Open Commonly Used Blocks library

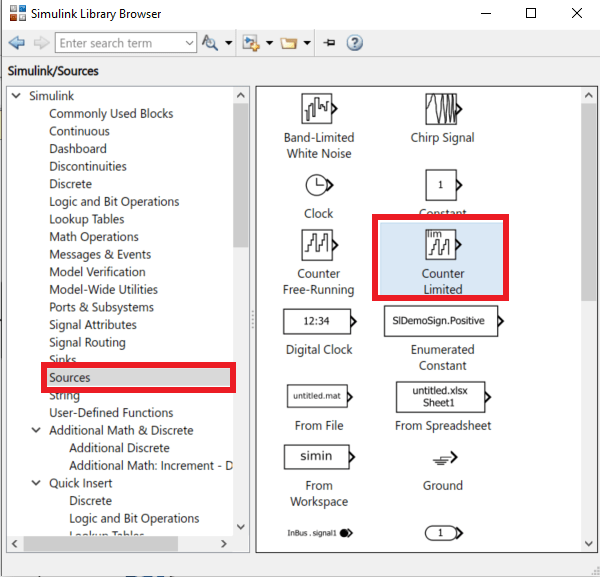point(111,113)
